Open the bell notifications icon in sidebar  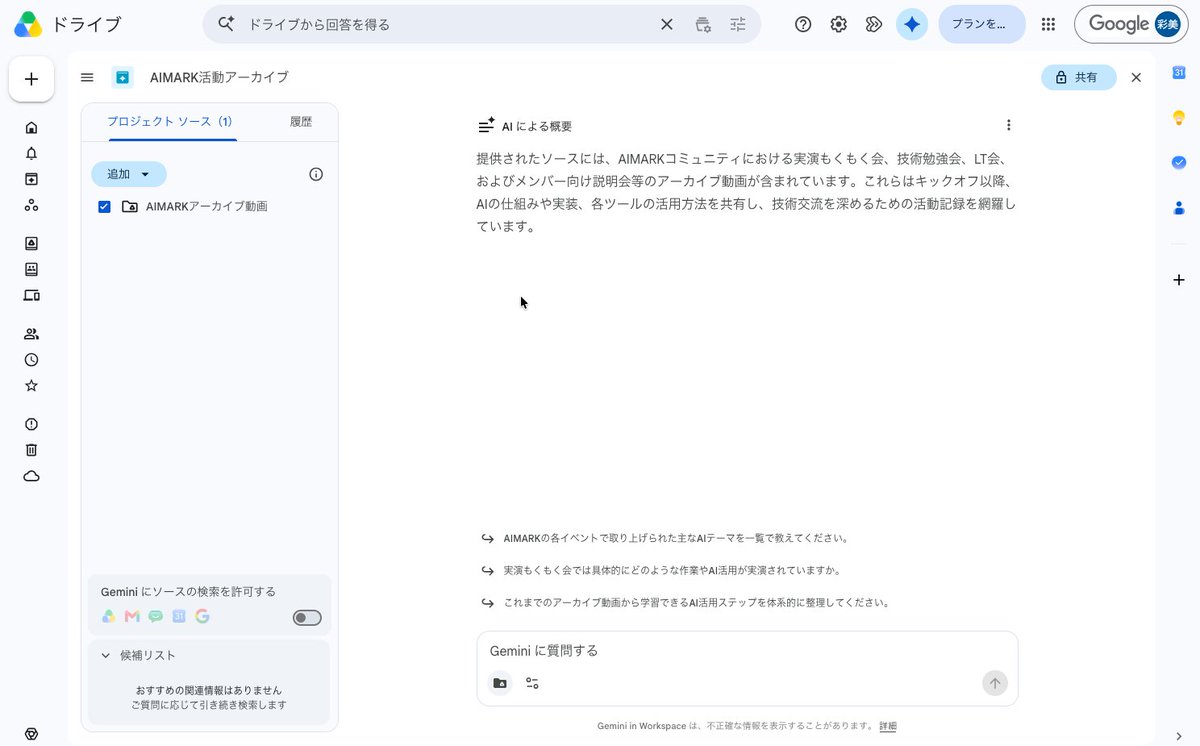pyautogui.click(x=31, y=153)
